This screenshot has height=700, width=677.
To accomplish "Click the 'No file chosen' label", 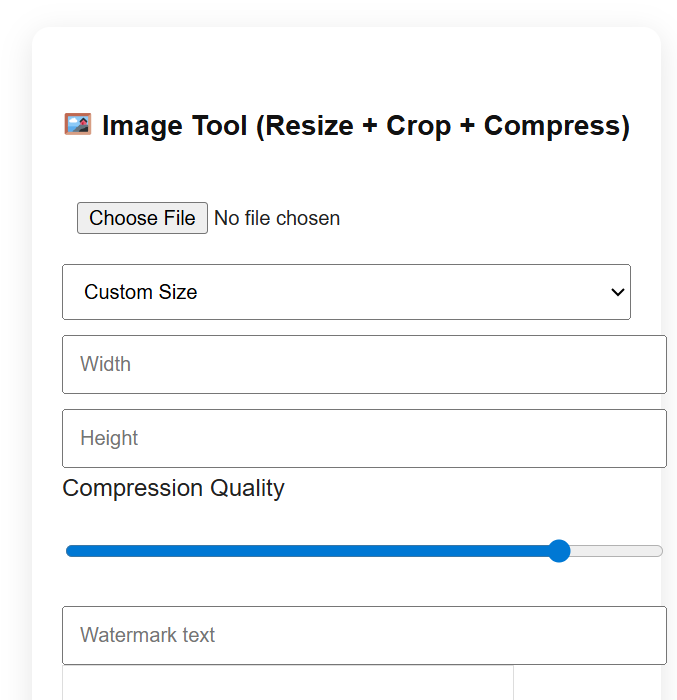I will click(x=277, y=218).
